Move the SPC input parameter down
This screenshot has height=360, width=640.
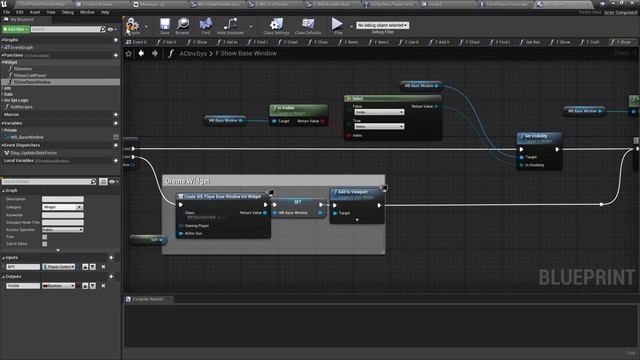click(x=93, y=267)
